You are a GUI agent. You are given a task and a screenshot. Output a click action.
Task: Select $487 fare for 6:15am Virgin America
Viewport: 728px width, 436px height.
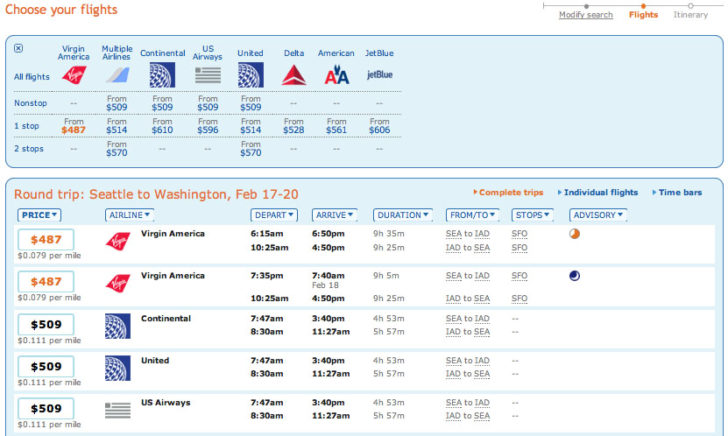coord(46,240)
